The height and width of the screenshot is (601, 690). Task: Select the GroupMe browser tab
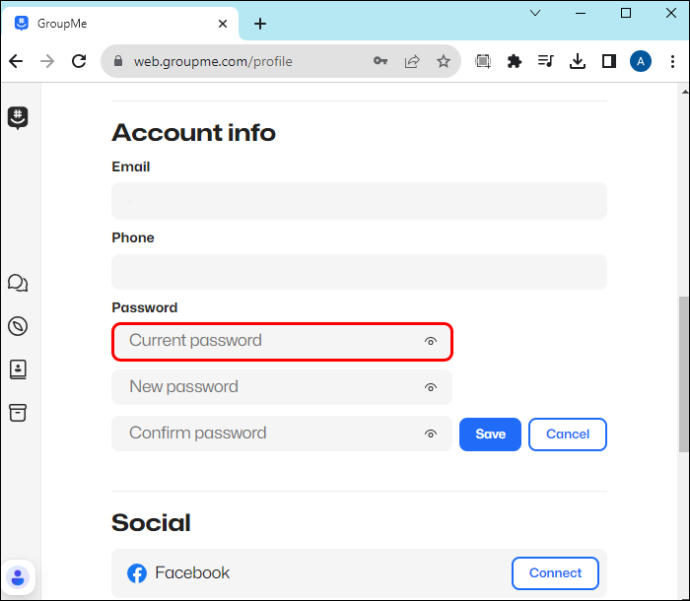120,23
